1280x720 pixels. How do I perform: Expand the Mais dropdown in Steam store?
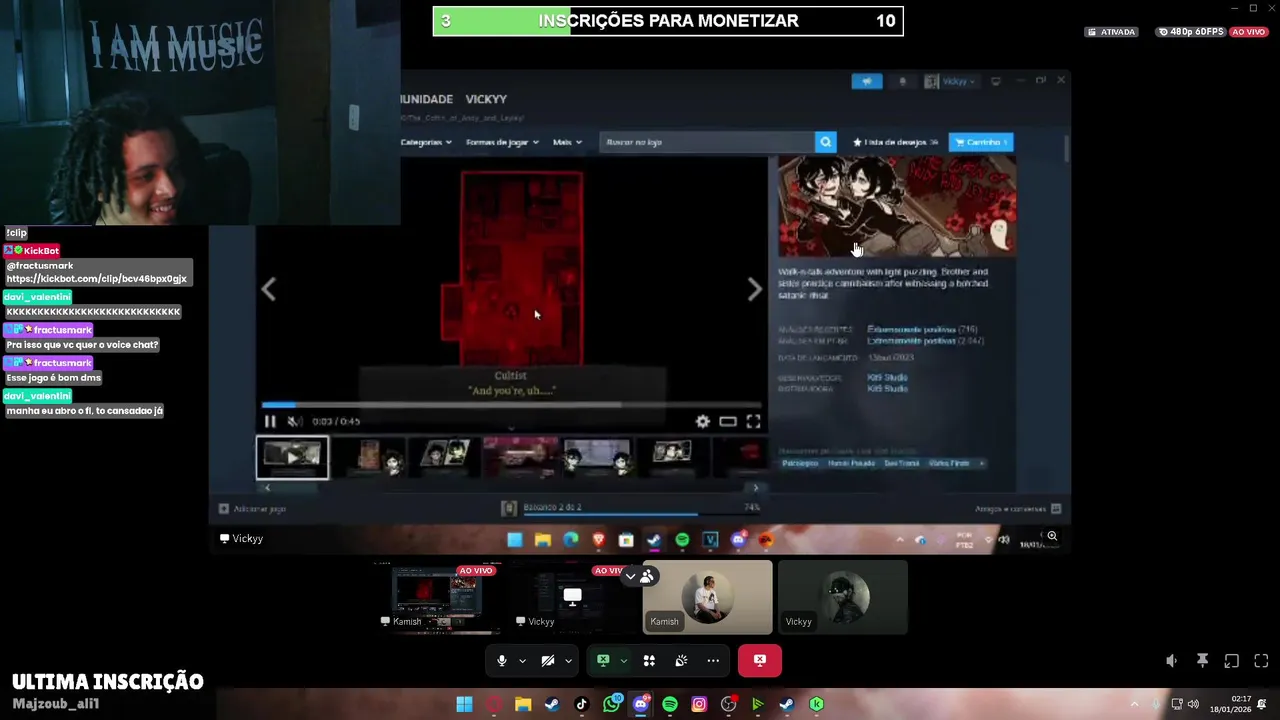pyautogui.click(x=567, y=142)
